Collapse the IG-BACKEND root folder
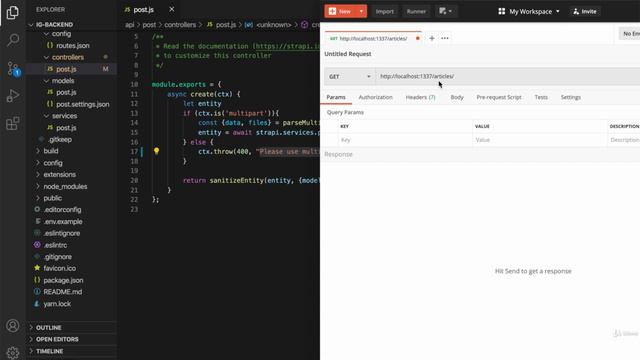The image size is (640, 360). pyautogui.click(x=53, y=24)
